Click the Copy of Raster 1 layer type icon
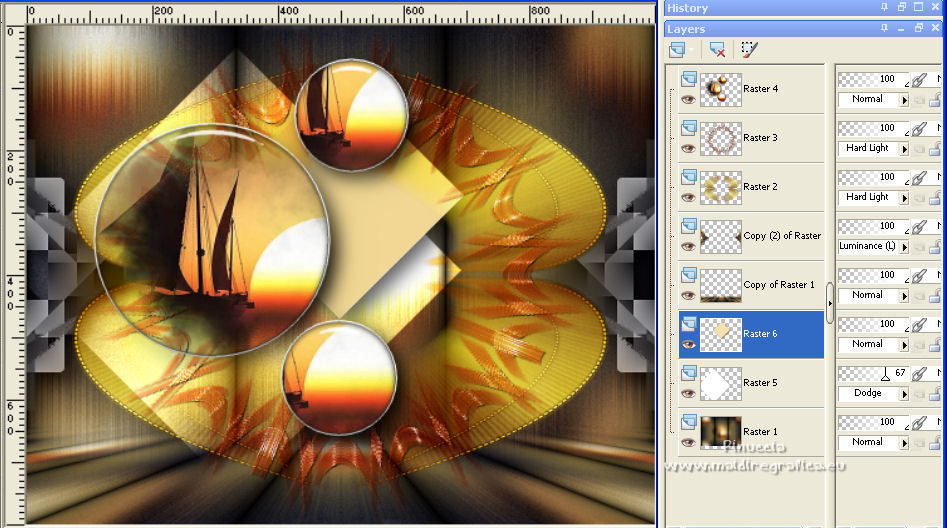The width and height of the screenshot is (947, 528). click(689, 275)
